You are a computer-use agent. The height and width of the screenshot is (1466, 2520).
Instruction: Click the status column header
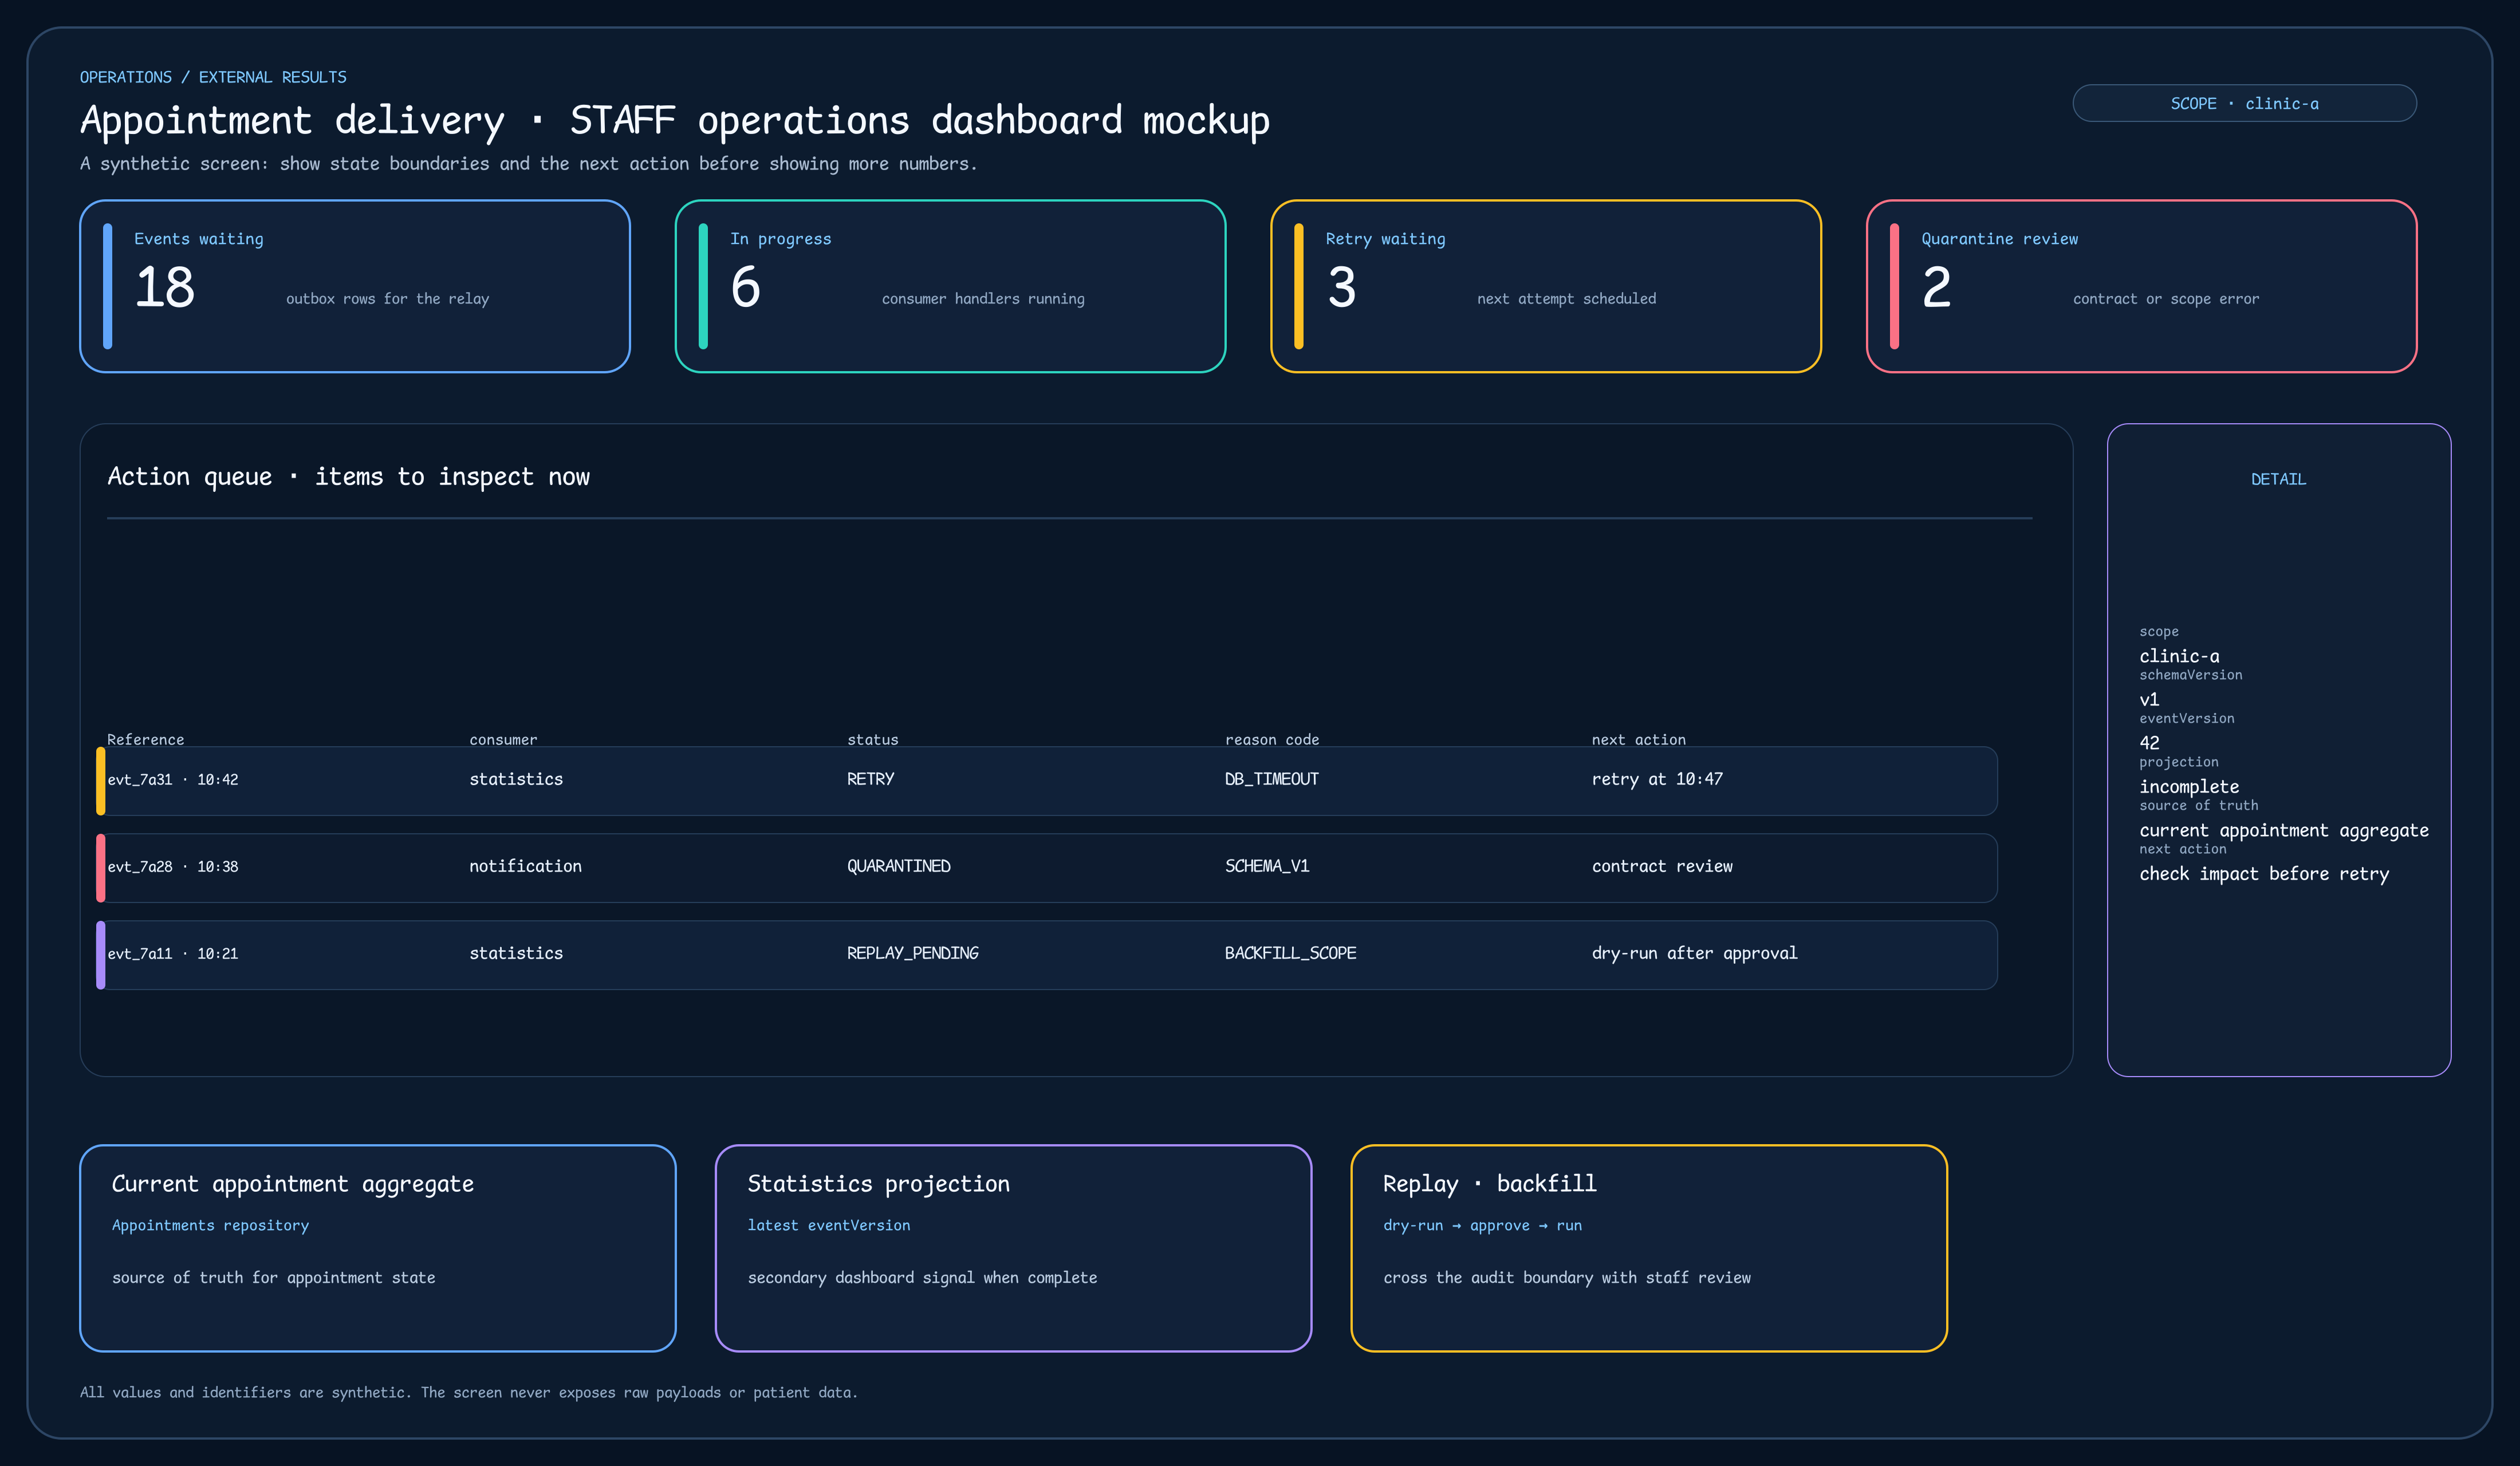click(x=873, y=740)
